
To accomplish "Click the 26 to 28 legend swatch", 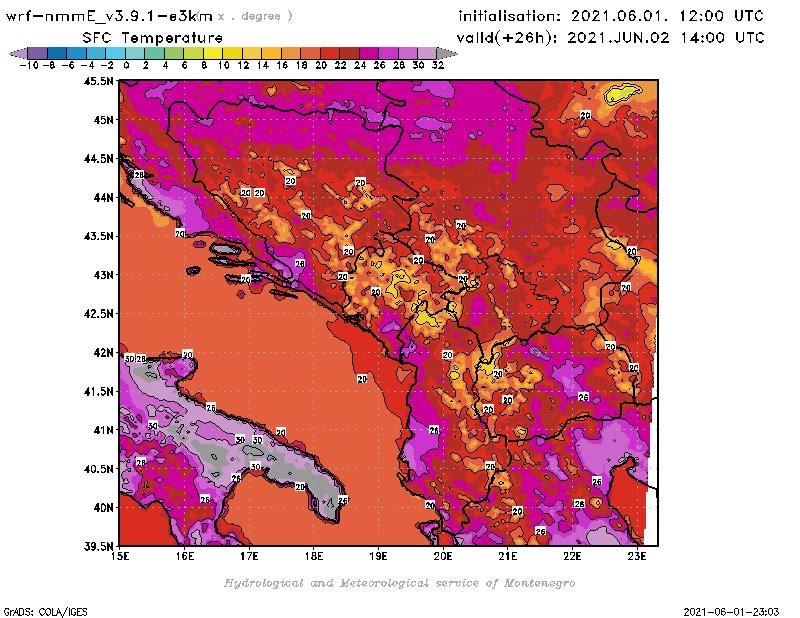I will [388, 53].
